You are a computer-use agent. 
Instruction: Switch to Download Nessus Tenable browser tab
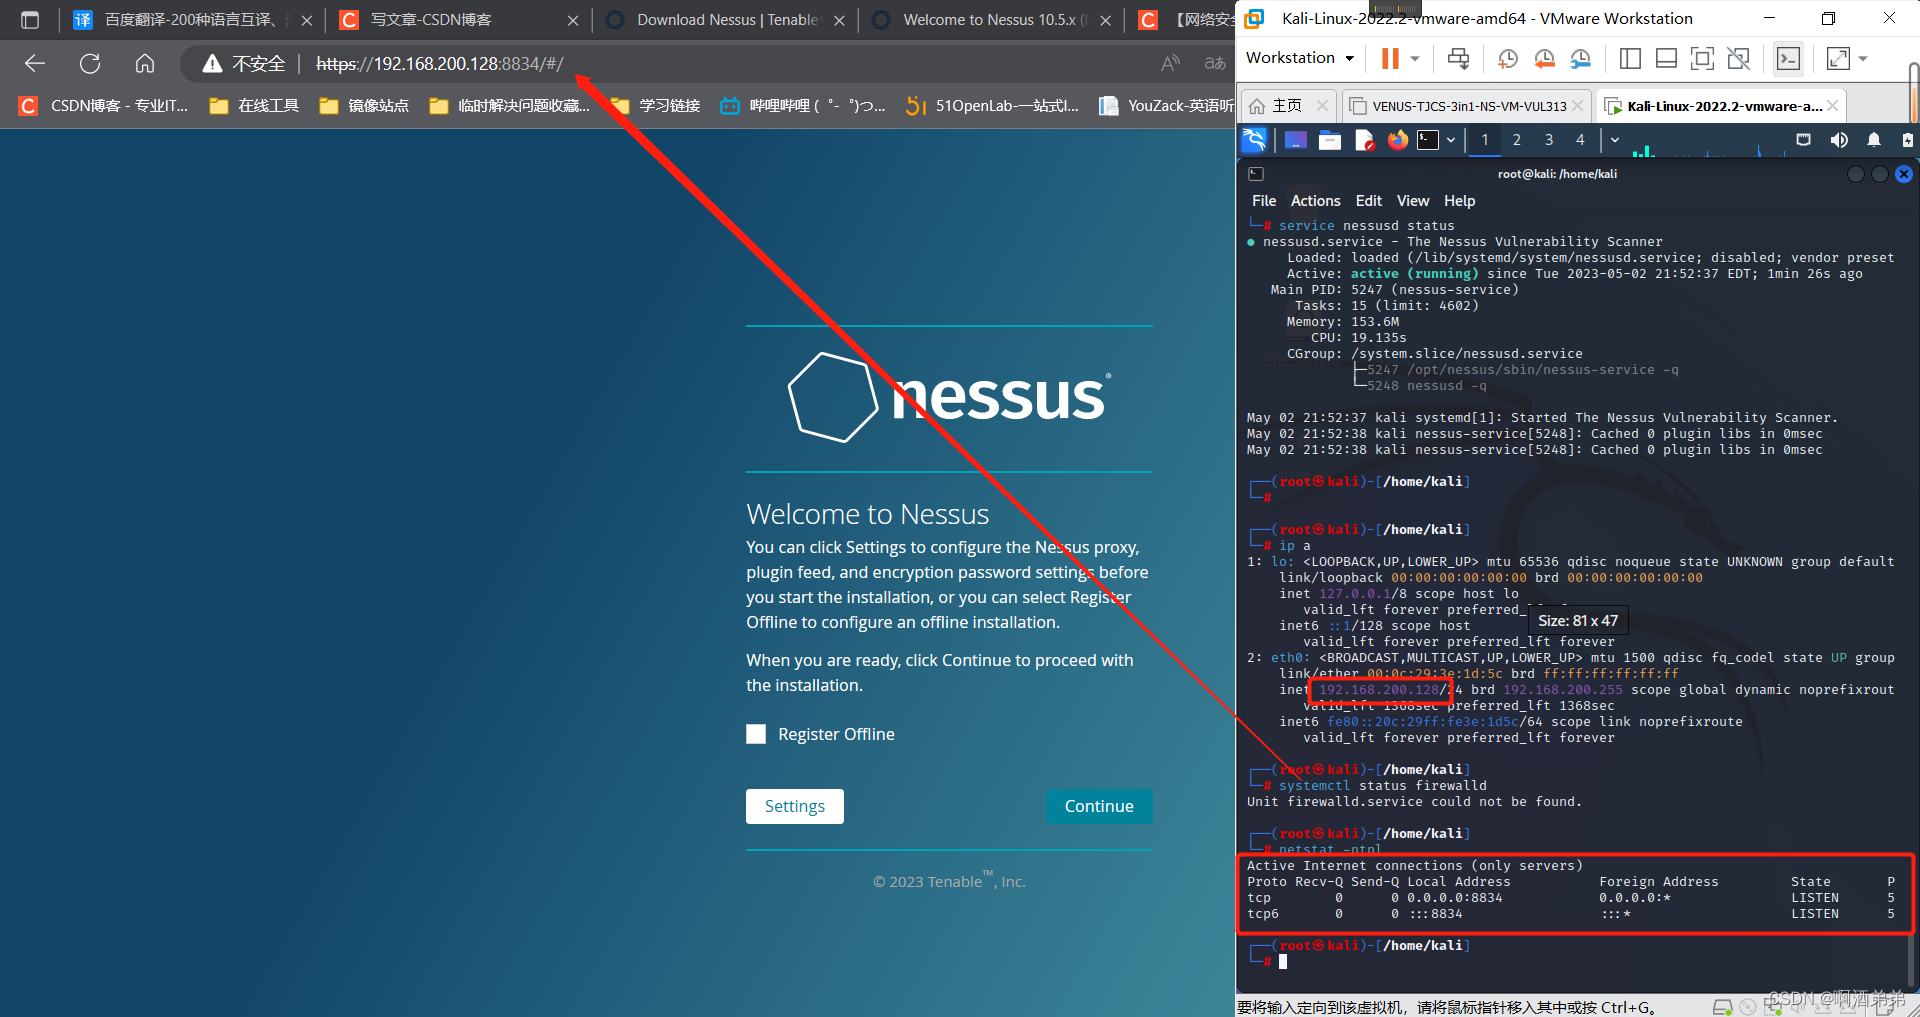[724, 20]
